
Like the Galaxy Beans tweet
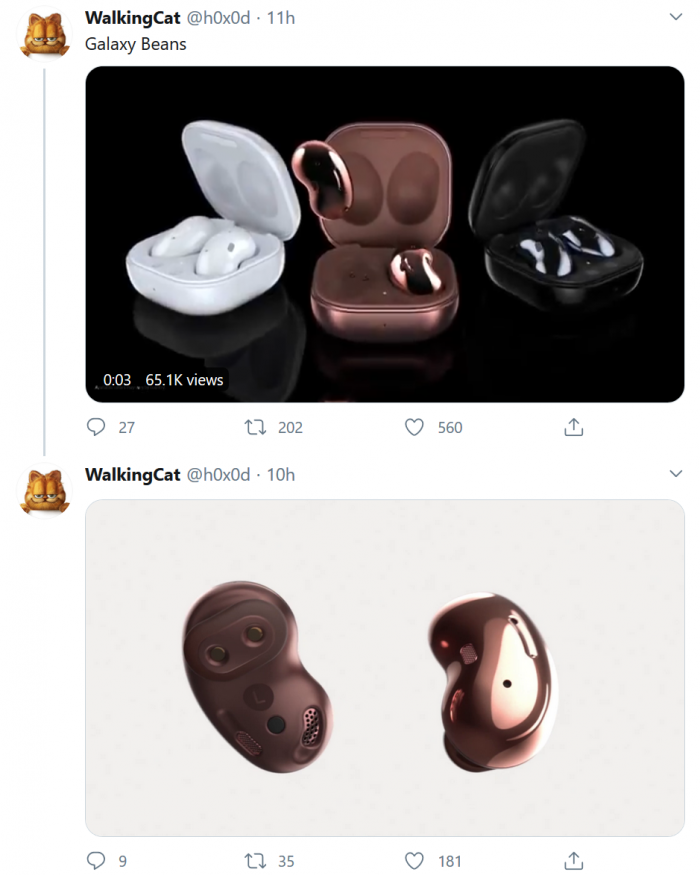[413, 427]
